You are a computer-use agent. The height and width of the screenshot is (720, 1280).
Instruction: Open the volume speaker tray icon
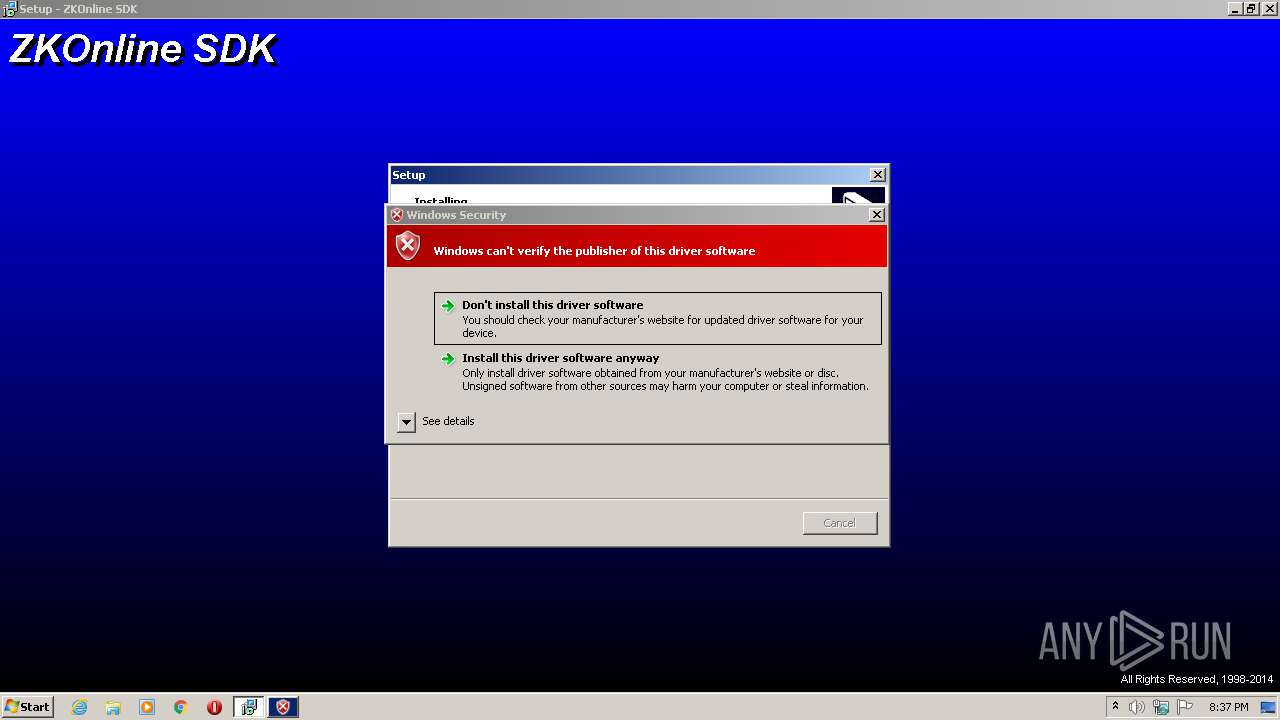coord(1137,707)
